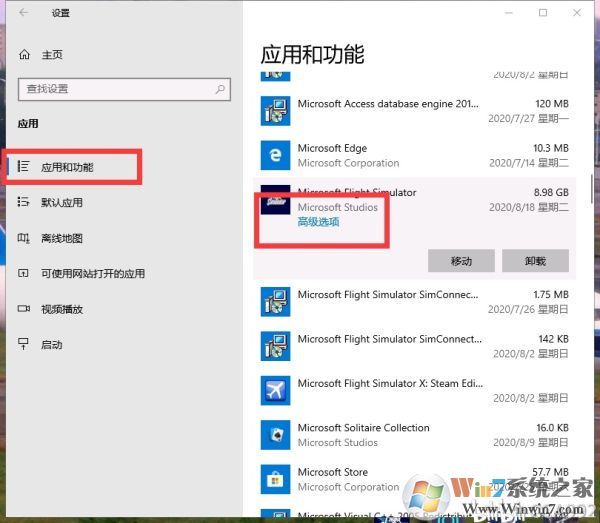Click the Microsoft Solitaire Collection icon
This screenshot has height=523, width=600.
coord(276,435)
